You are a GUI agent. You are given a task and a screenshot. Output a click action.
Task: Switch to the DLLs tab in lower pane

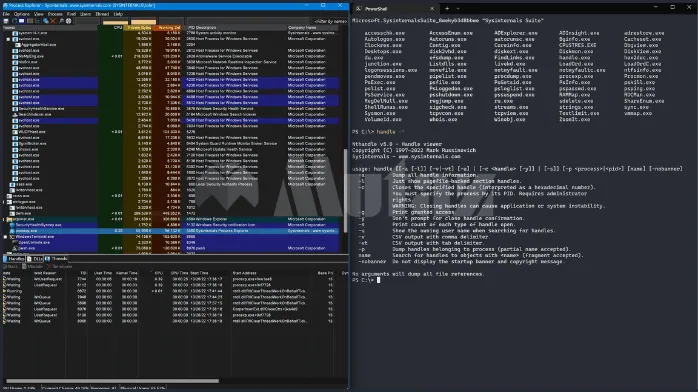tap(35, 259)
